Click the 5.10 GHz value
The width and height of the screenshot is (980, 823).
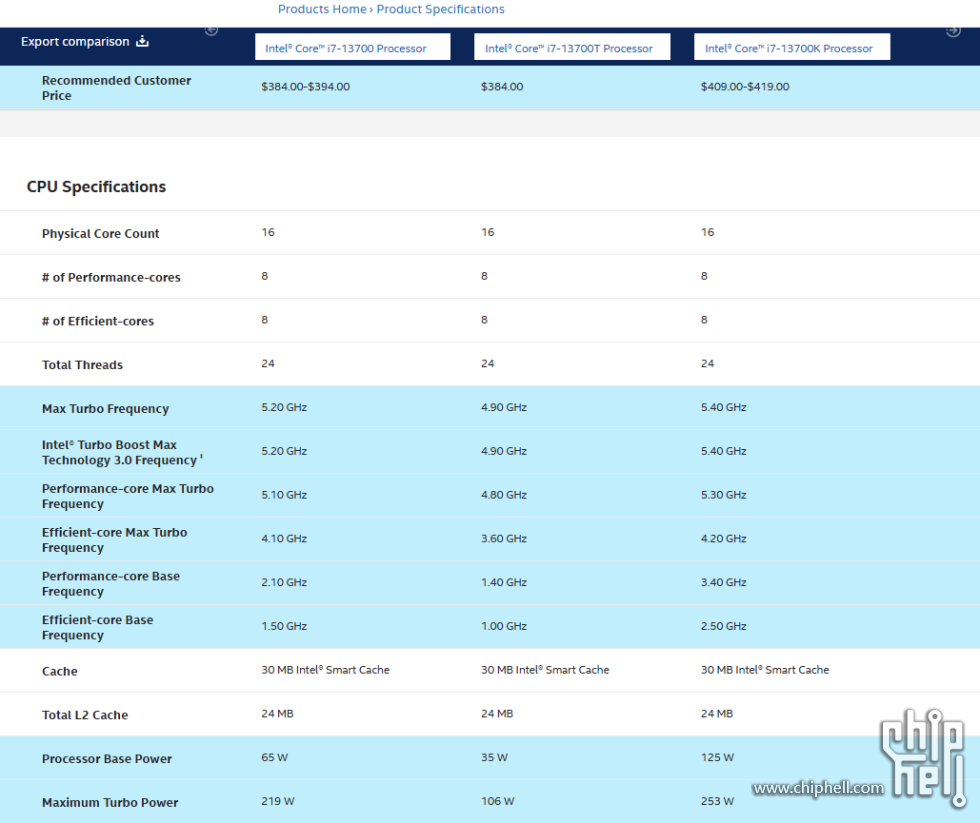(284, 495)
